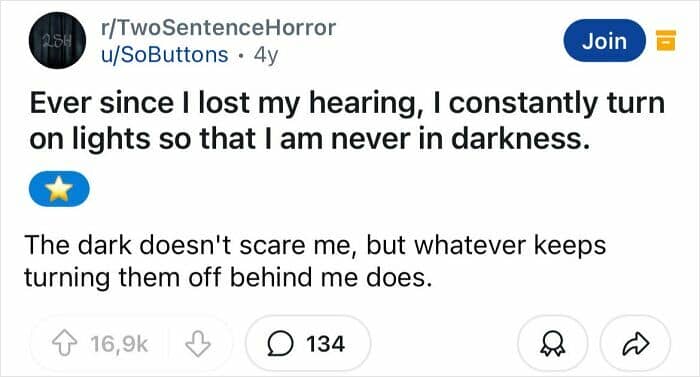
Task: Open comments via the speech bubble icon
Action: [x=280, y=344]
